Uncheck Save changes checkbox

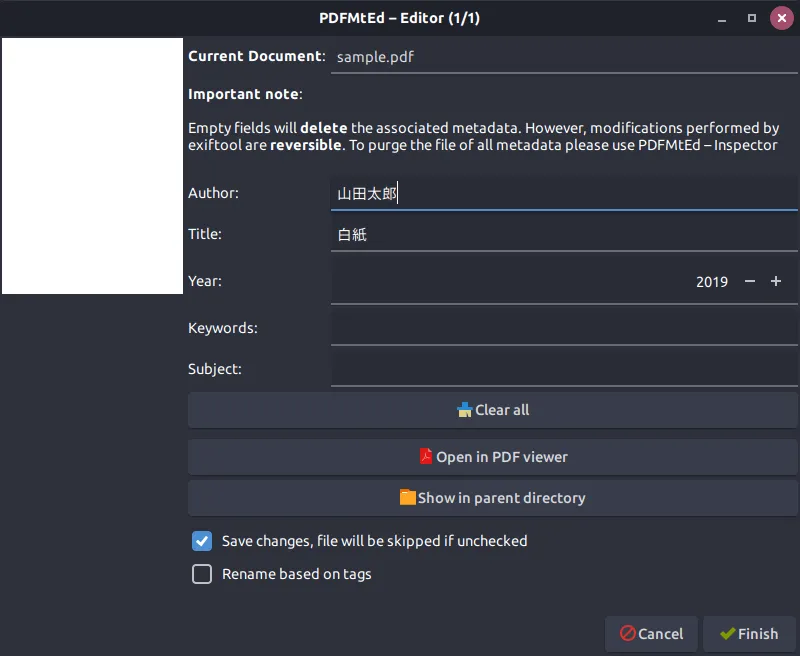click(x=202, y=541)
